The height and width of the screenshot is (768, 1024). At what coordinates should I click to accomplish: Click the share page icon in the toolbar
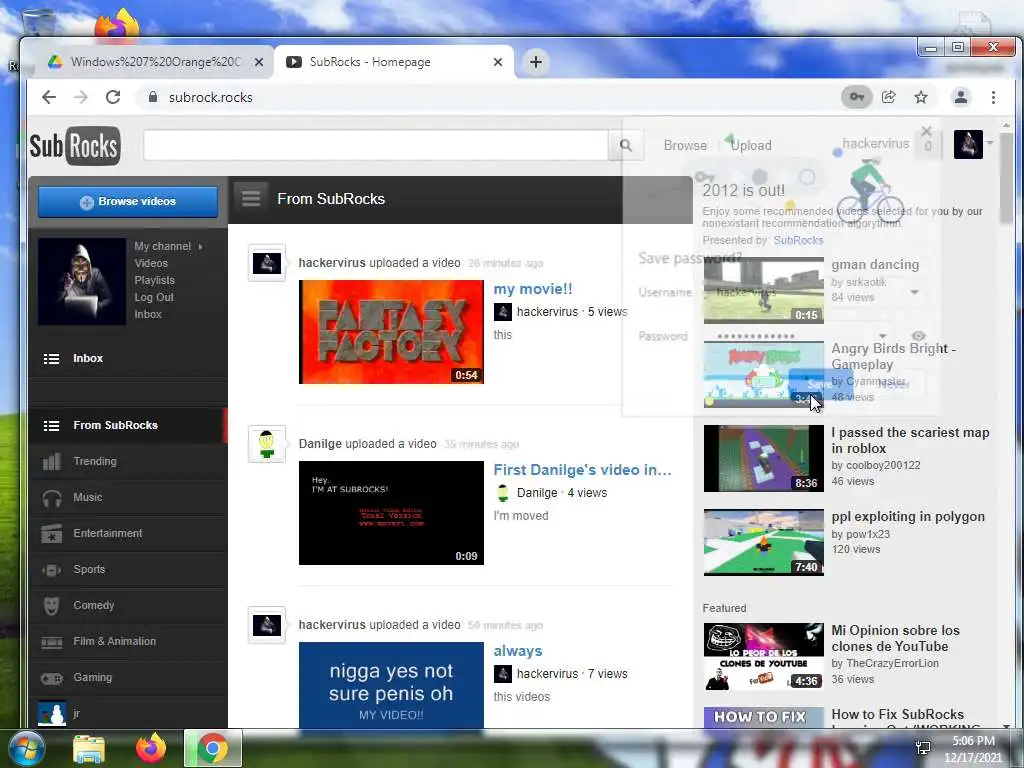889,97
